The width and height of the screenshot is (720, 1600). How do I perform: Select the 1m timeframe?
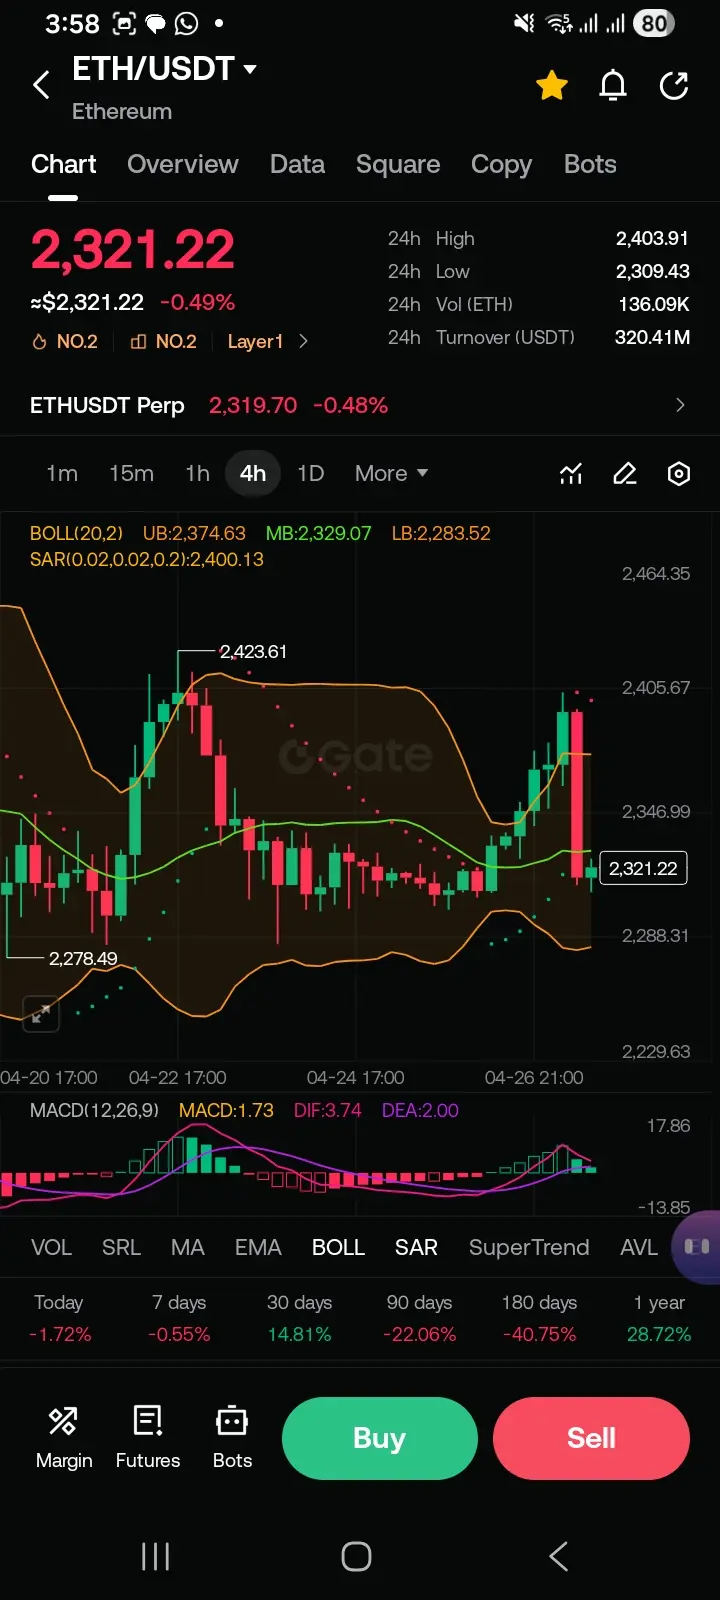click(x=62, y=473)
